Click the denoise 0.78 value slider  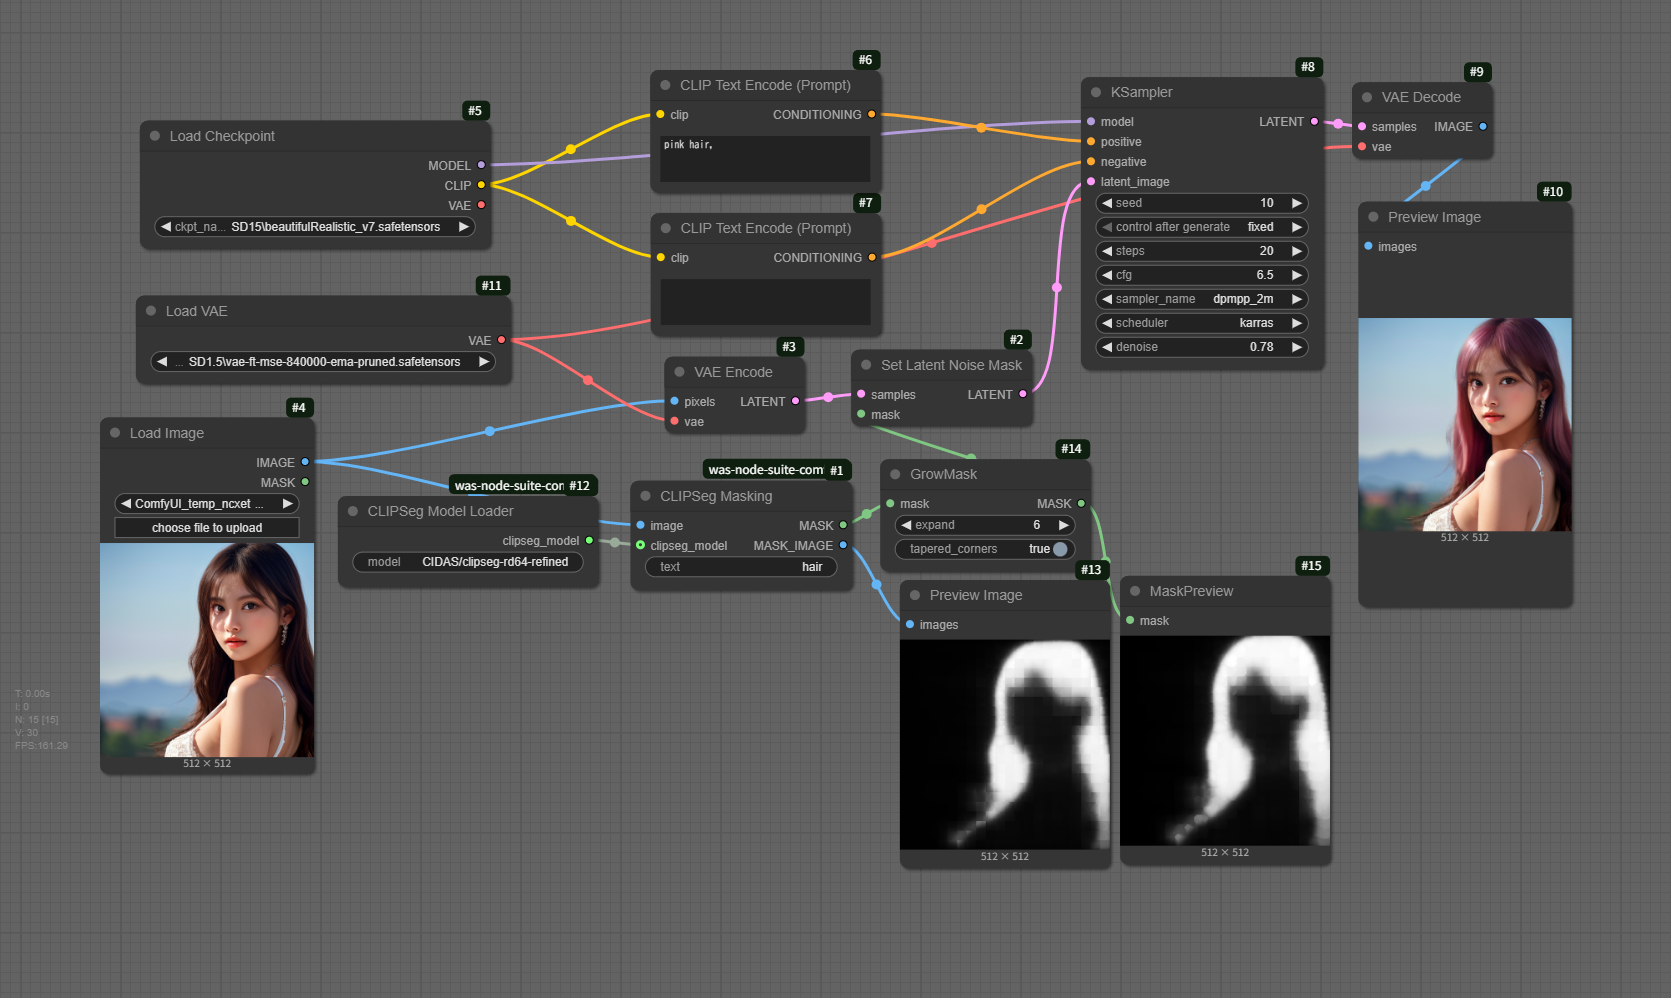pos(1201,347)
